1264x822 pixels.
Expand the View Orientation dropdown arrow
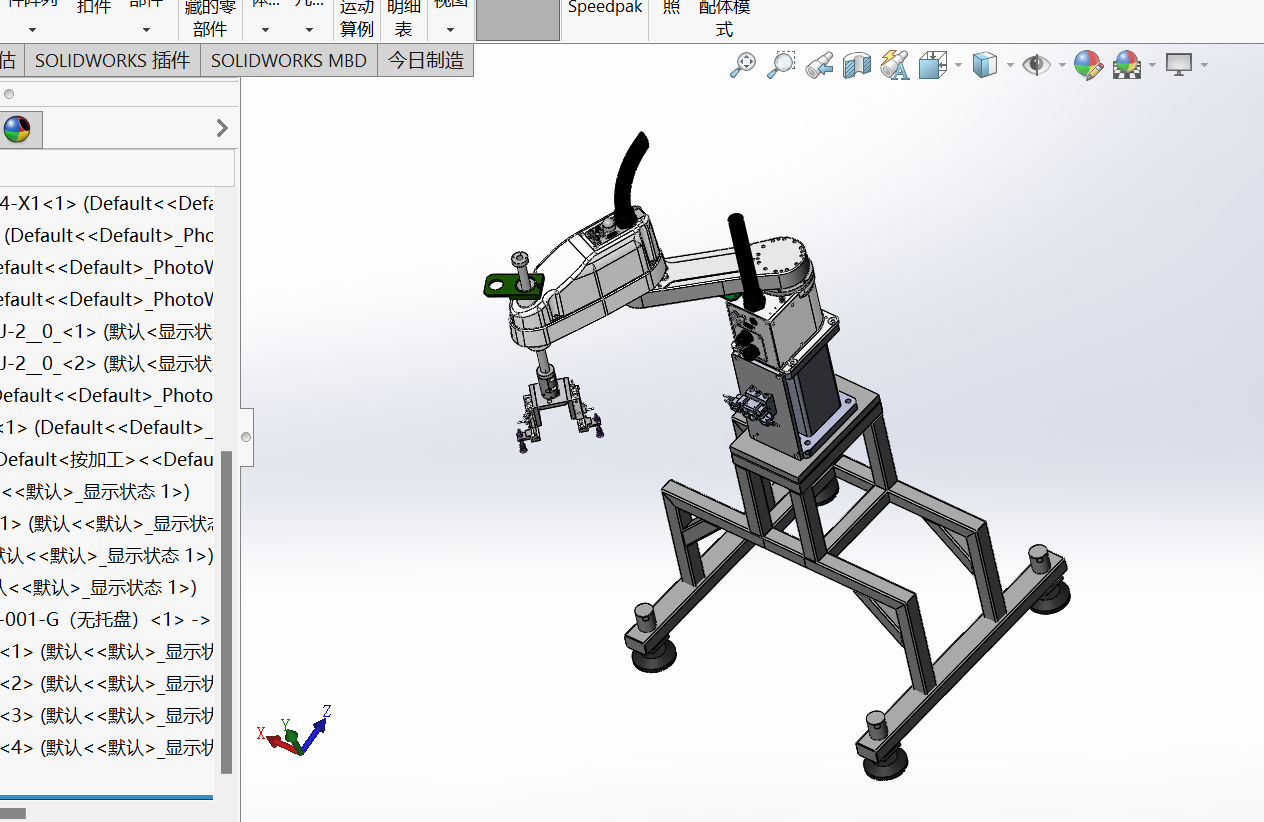pyautogui.click(x=958, y=66)
